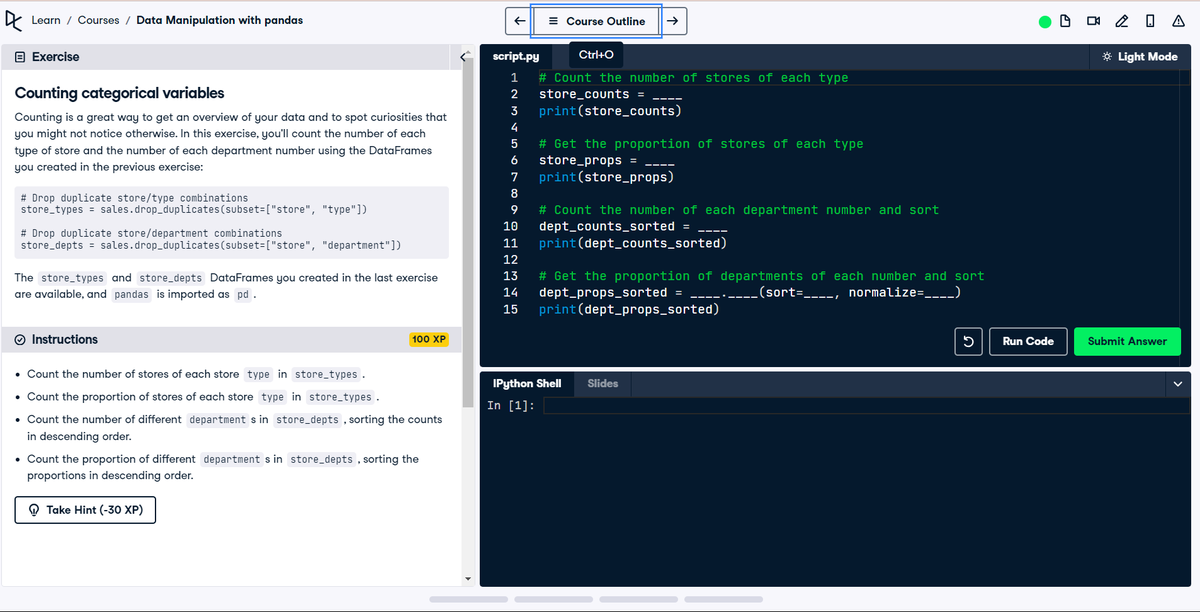Viewport: 1200px width, 612px height.
Task: Click 'Counting categorical variables' heading
Action: (x=120, y=93)
